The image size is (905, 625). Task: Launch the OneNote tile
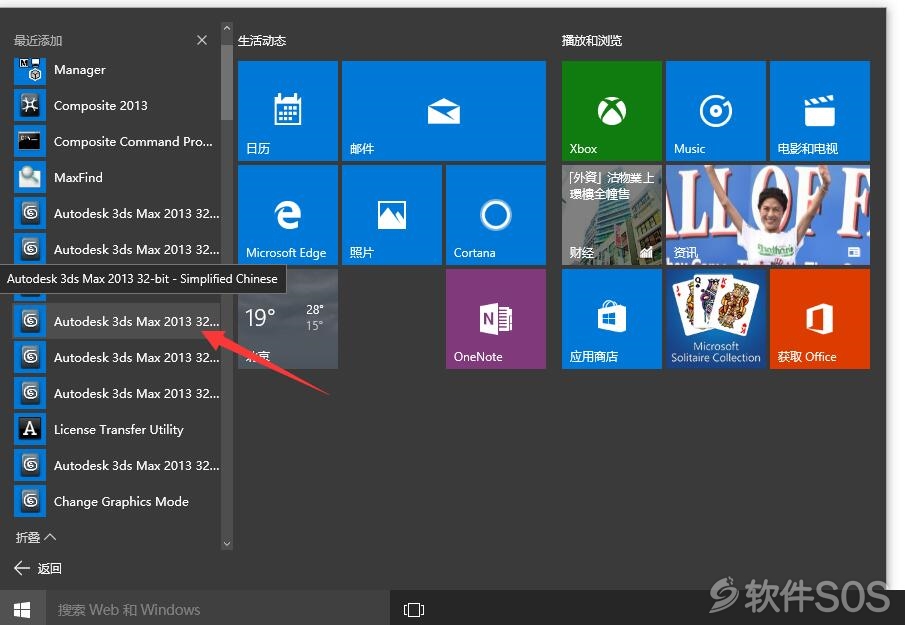[x=496, y=319]
